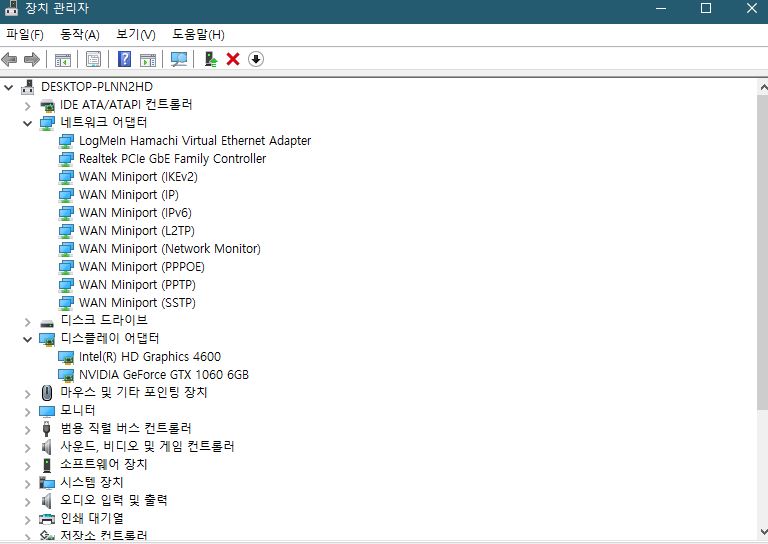Click the Disable device down-arrow icon
This screenshot has height=544, width=768.
pos(256,59)
